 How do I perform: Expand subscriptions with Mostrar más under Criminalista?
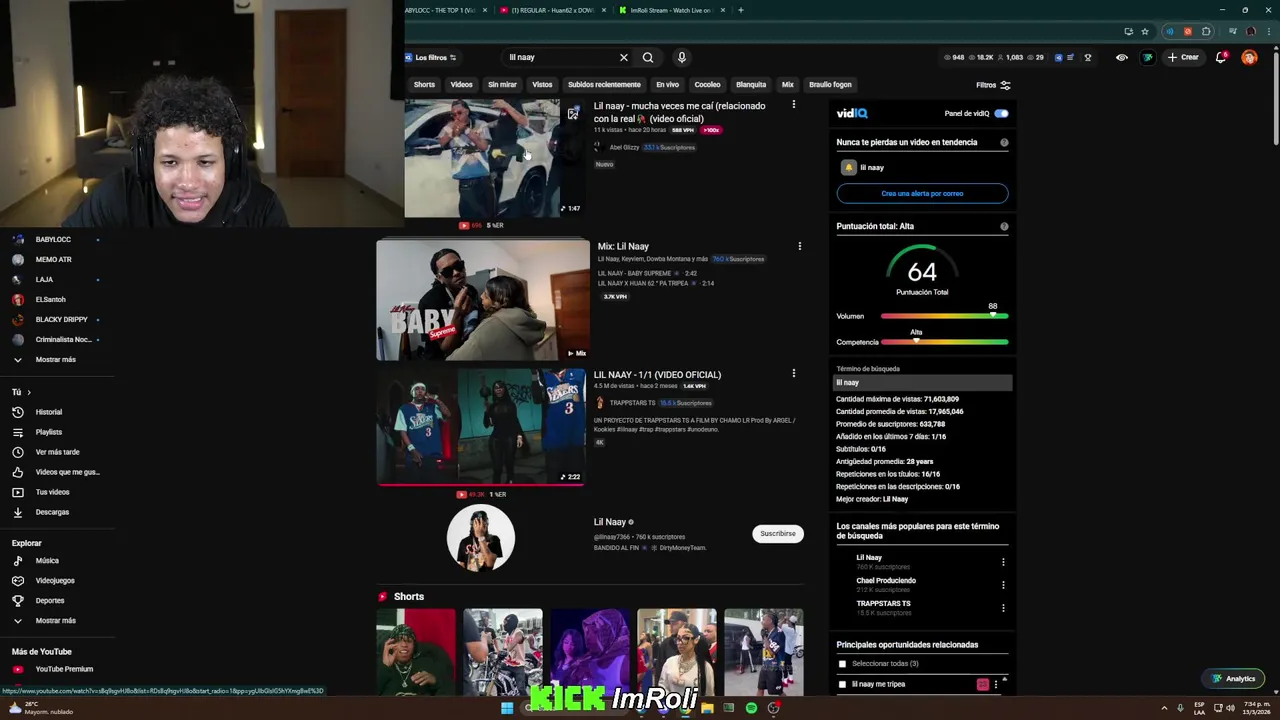tap(55, 360)
